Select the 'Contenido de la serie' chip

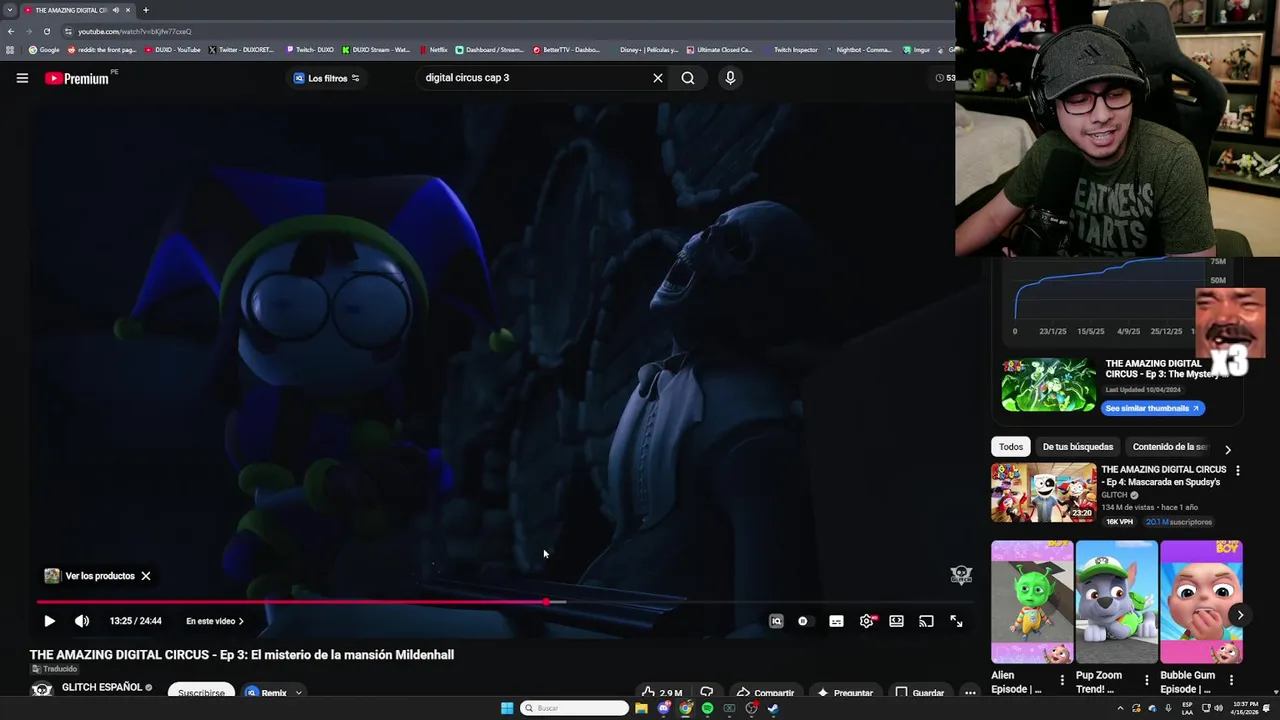click(x=1169, y=447)
